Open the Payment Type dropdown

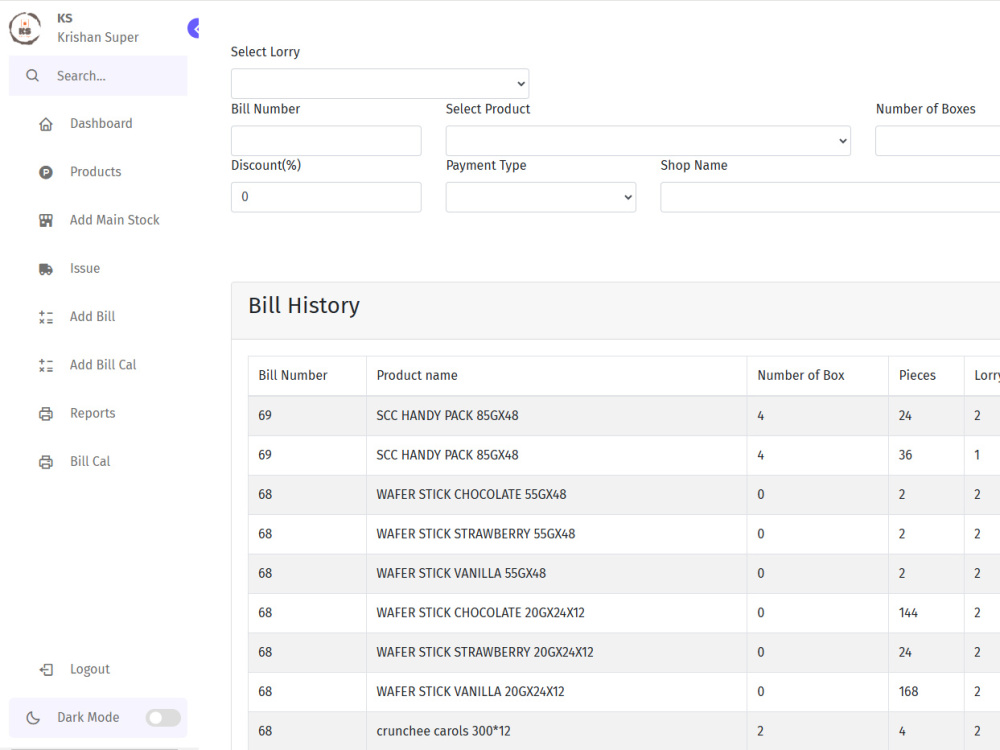coord(541,197)
